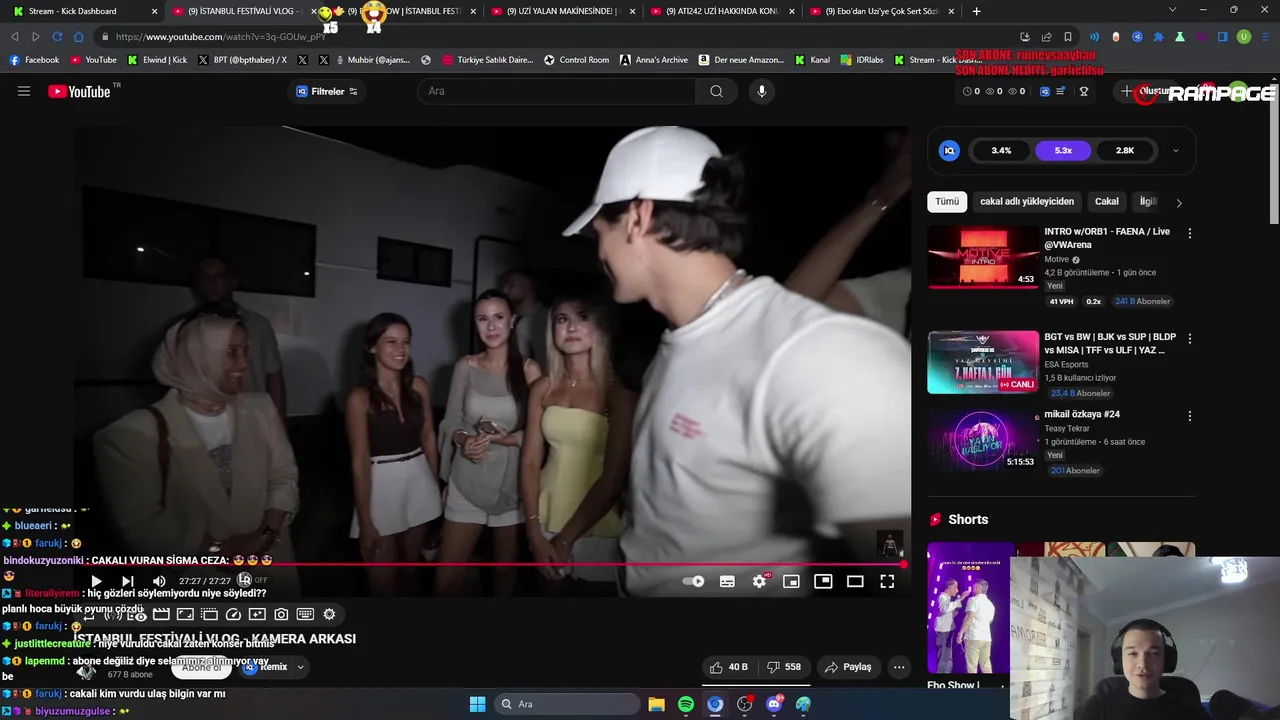Open picture-in-picture player icon
The height and width of the screenshot is (720, 1280).
click(823, 581)
